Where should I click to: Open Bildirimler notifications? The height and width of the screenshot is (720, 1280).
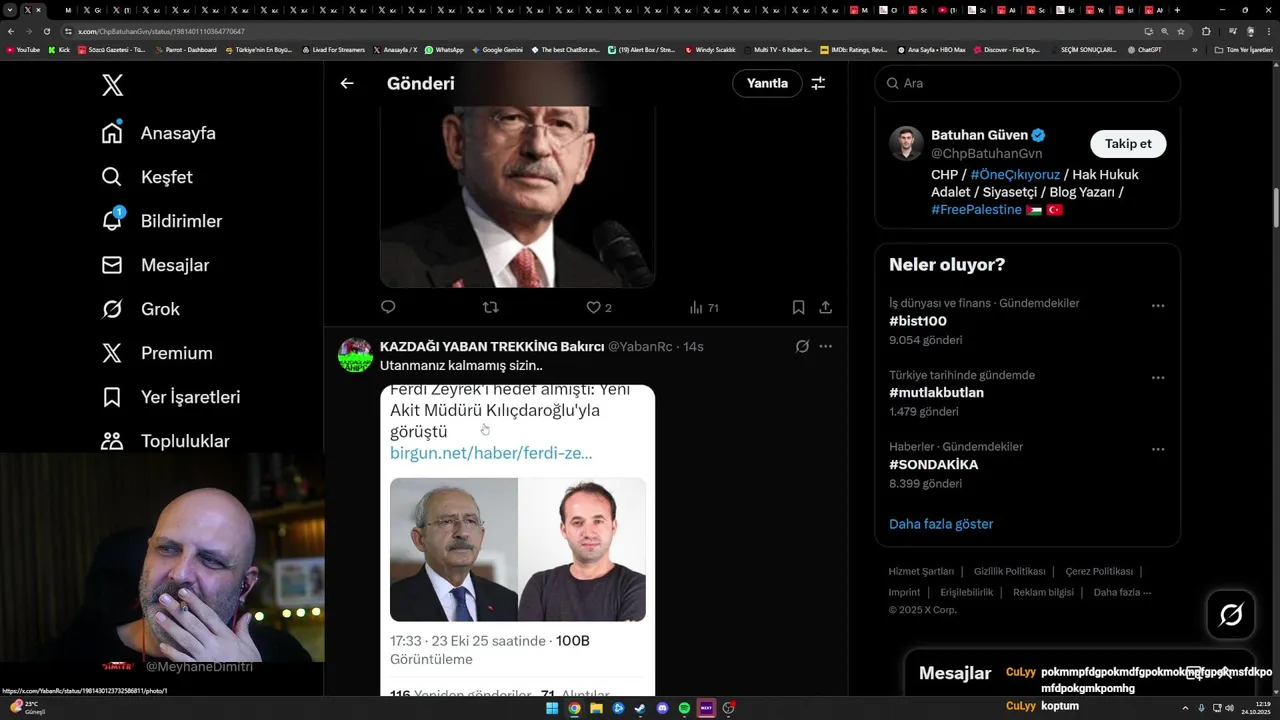coord(162,221)
